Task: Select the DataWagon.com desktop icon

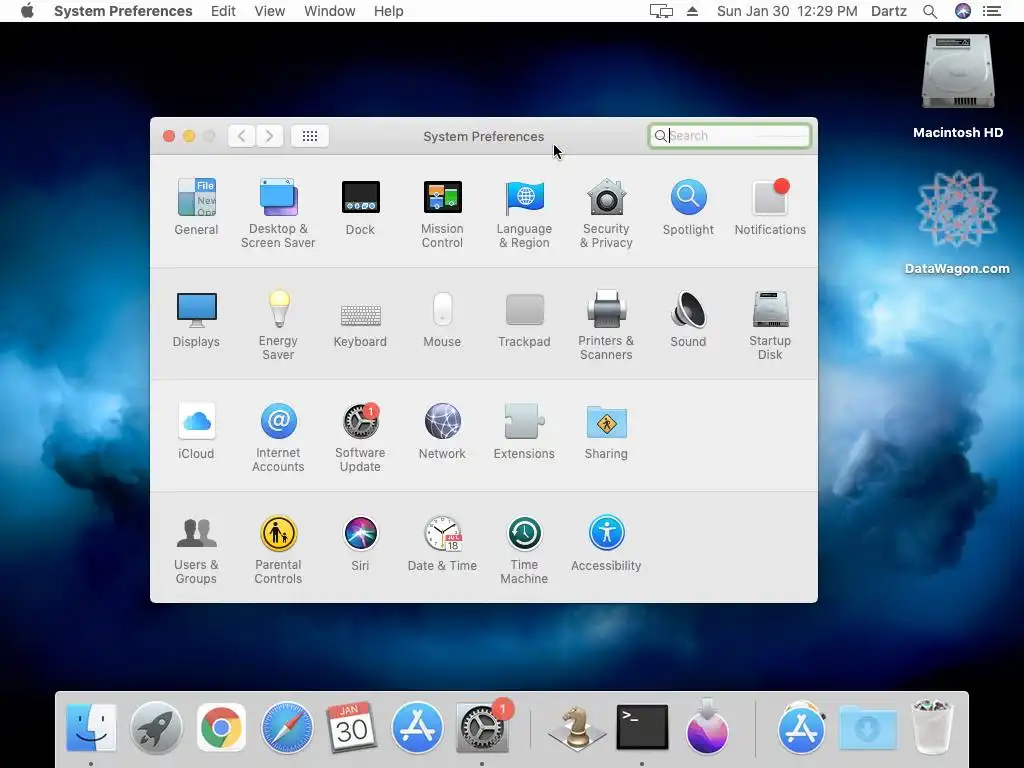Action: click(957, 223)
